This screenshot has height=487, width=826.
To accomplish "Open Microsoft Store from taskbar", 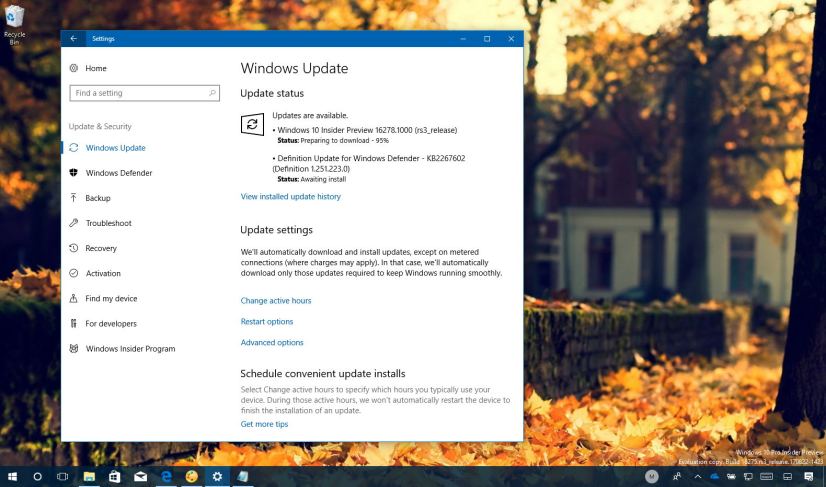I will pos(114,476).
